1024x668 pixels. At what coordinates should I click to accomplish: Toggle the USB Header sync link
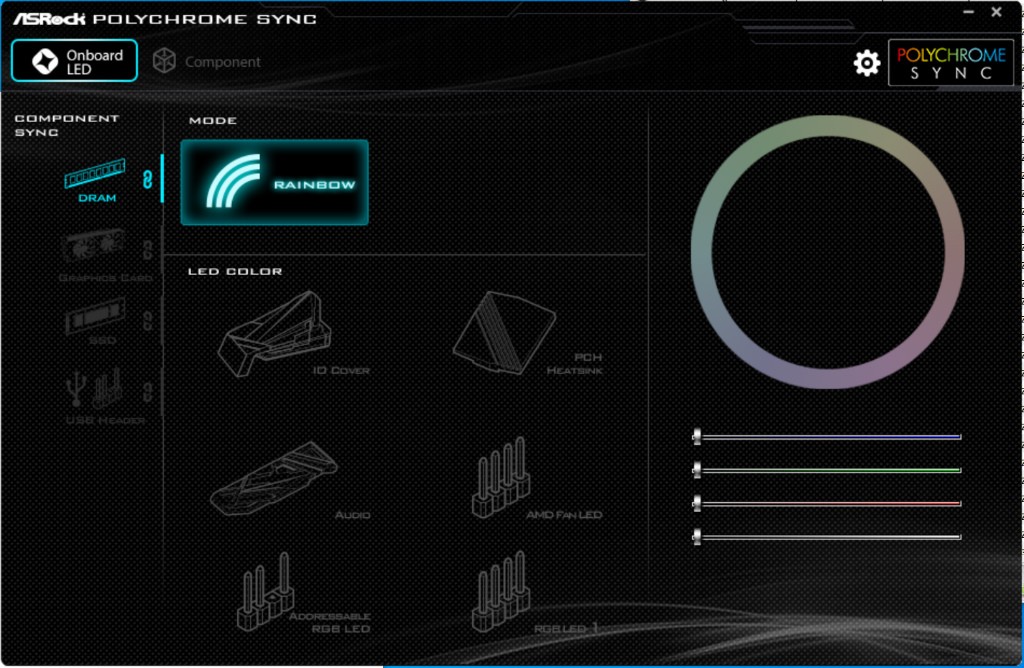(148, 392)
